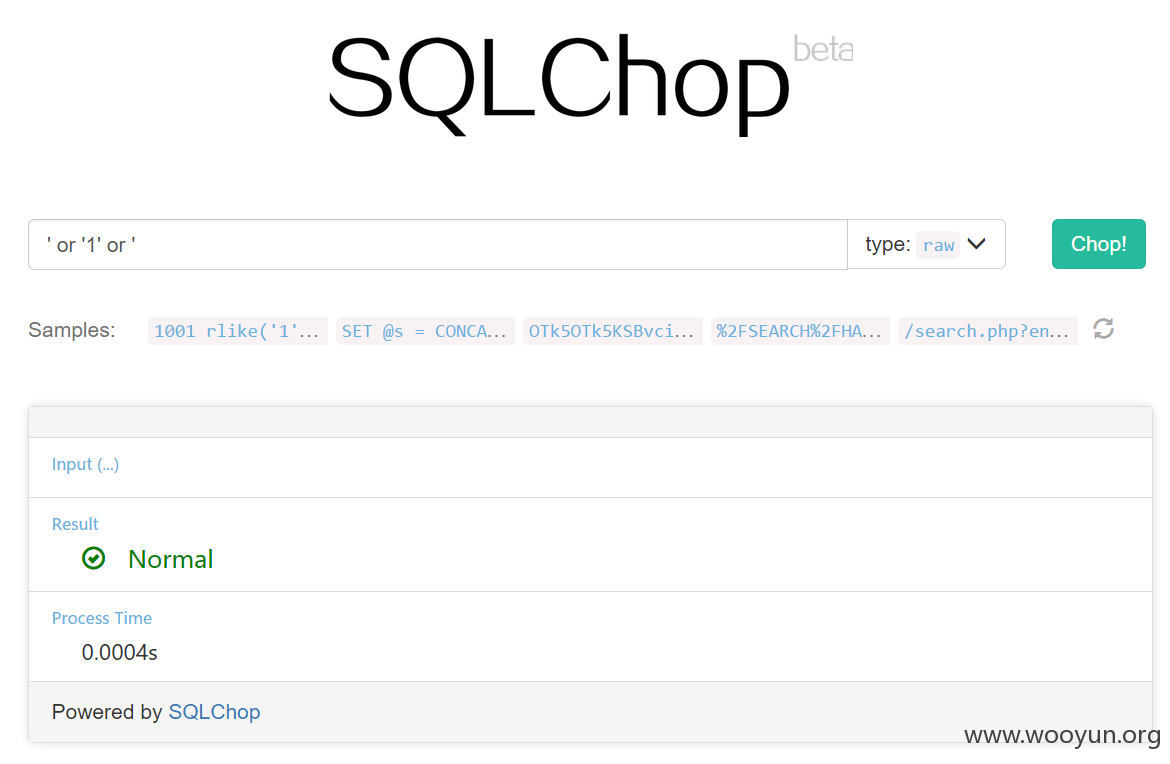Screen dimensions: 1170x764
Task: Open the type raw dropdown
Action: pyautogui.click(x=926, y=245)
